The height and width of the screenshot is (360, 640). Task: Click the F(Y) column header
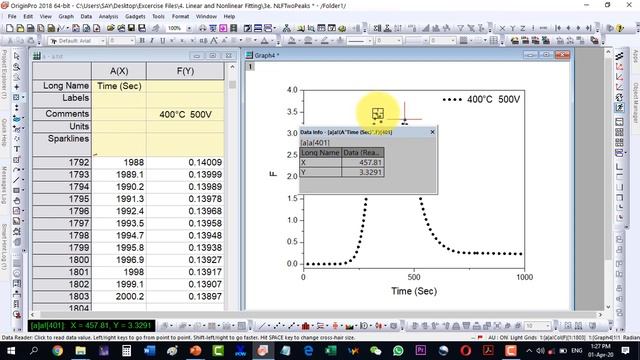click(x=185, y=71)
